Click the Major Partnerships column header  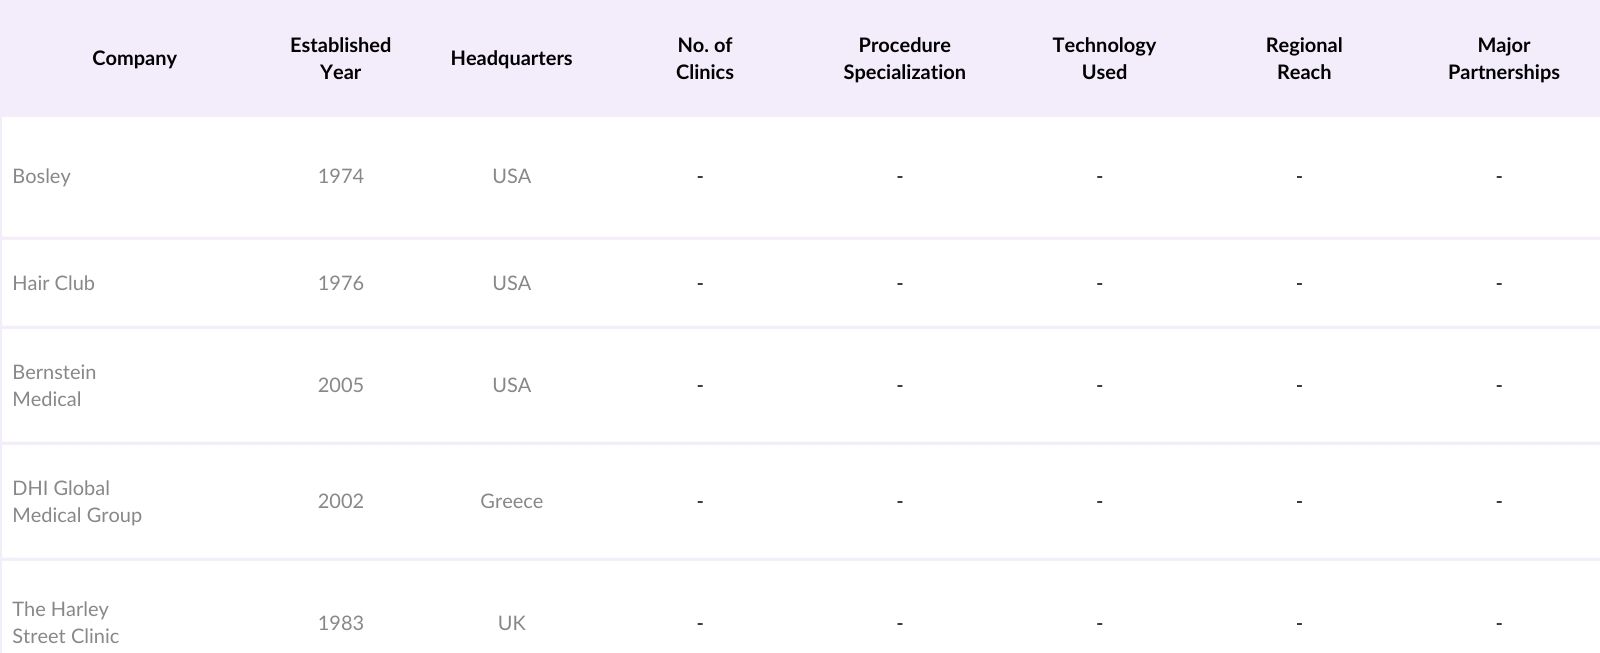tap(1503, 58)
